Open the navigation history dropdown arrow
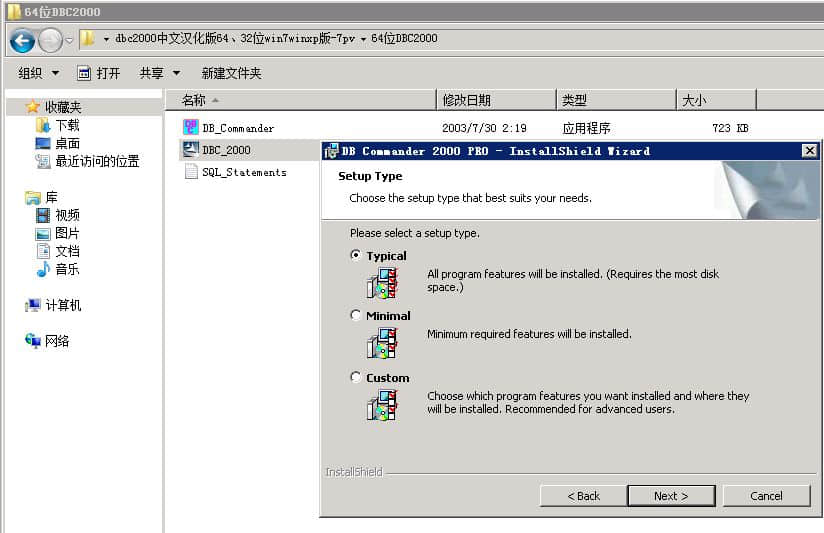Image resolution: width=824 pixels, height=533 pixels. pos(69,41)
